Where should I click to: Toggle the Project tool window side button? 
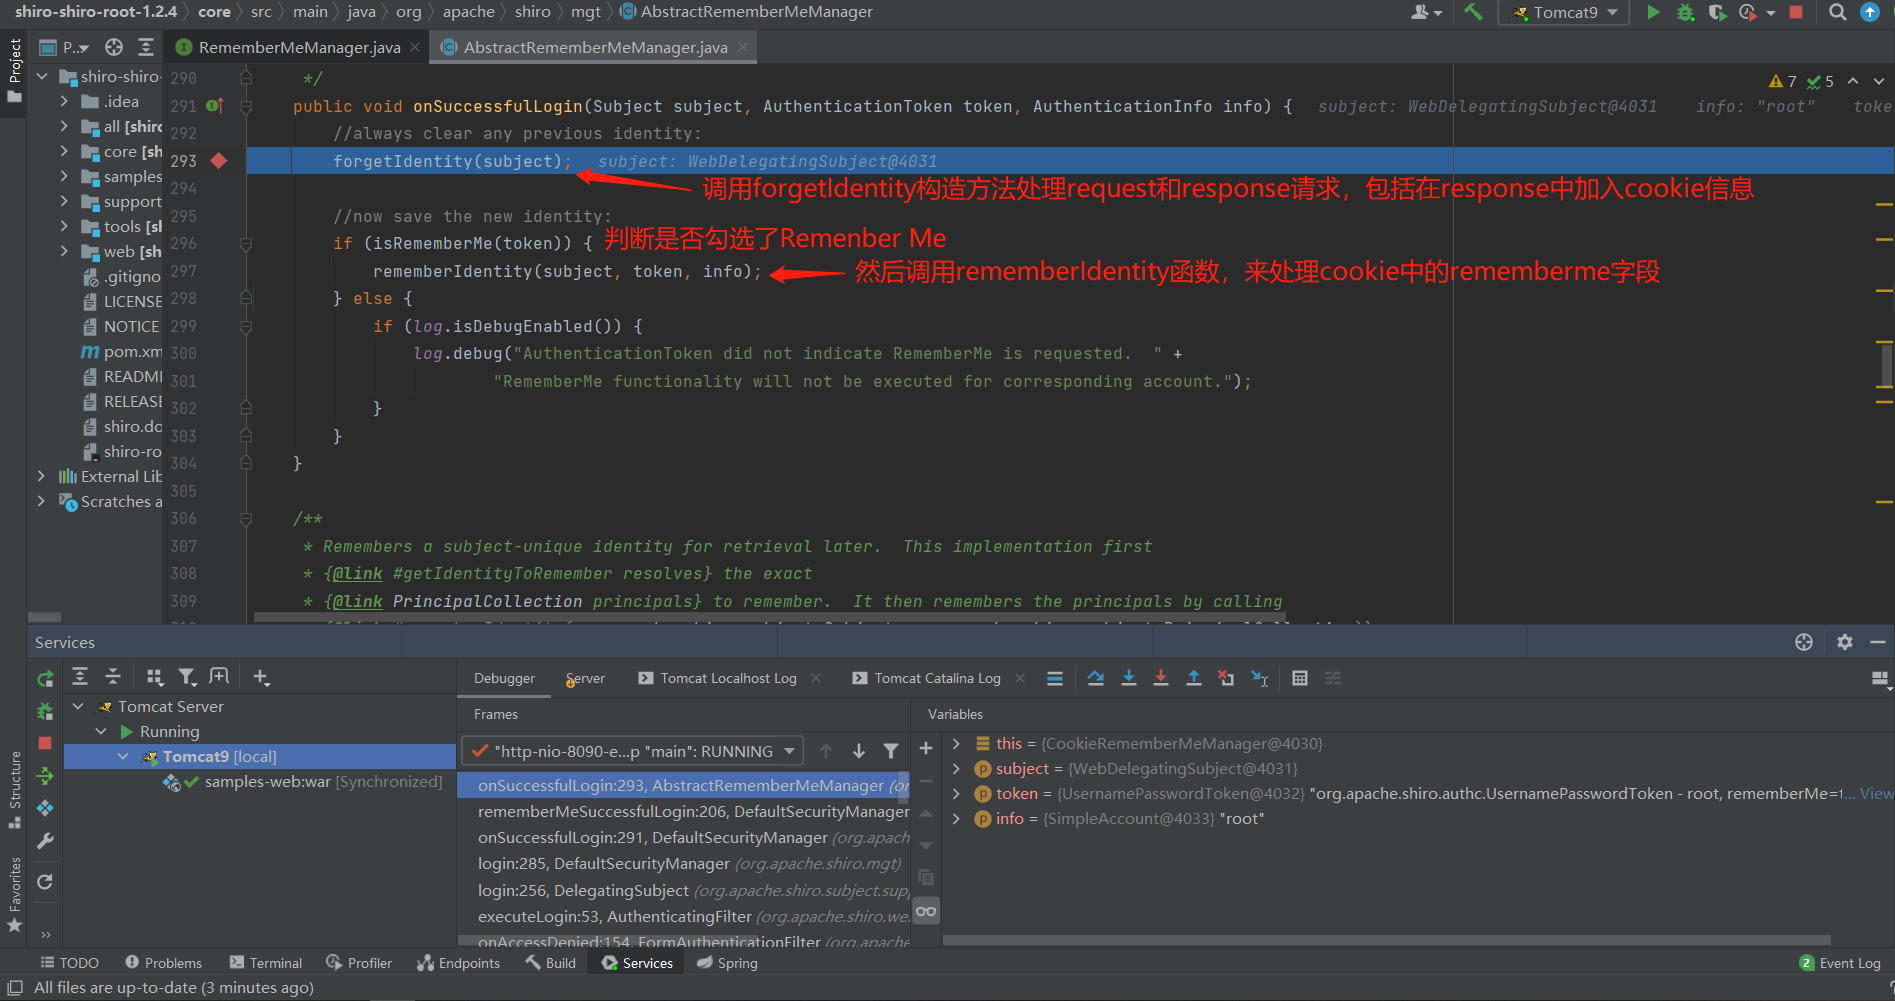pyautogui.click(x=14, y=70)
